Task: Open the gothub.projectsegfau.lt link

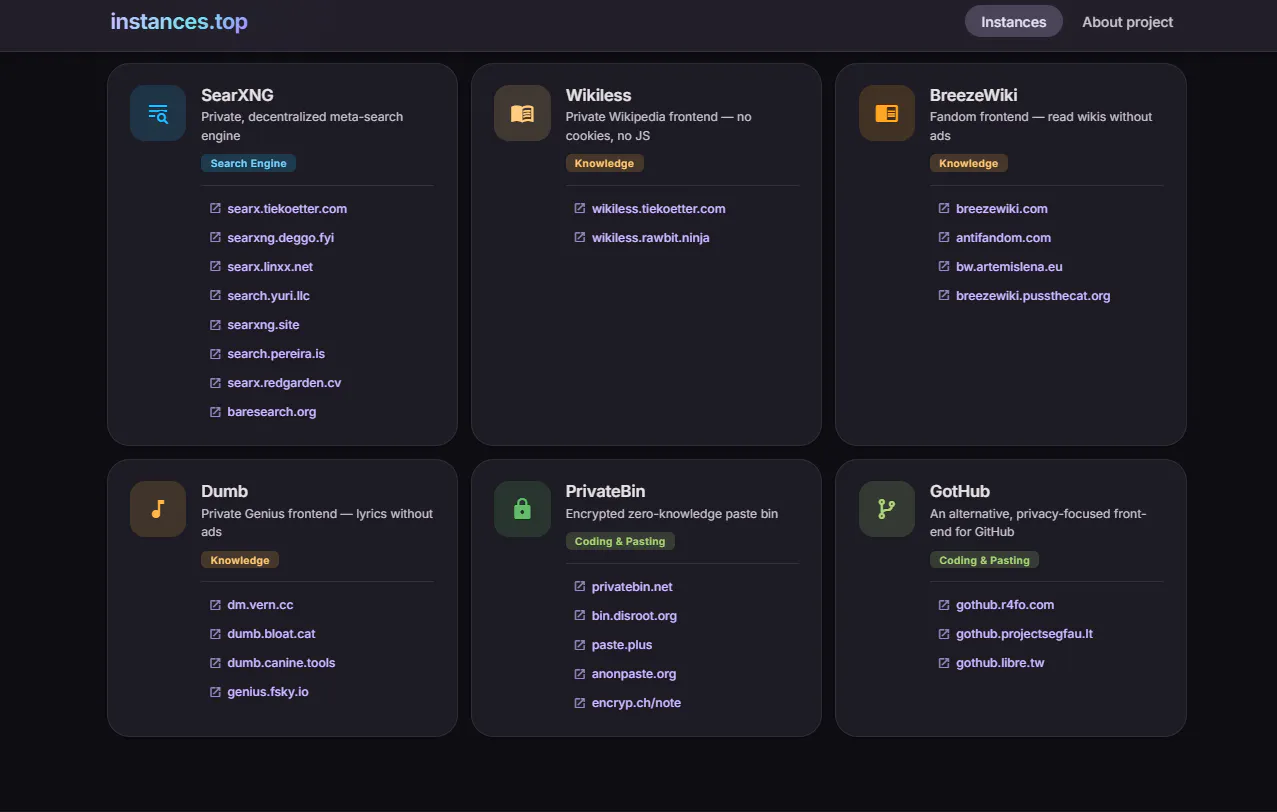Action: click(1024, 634)
